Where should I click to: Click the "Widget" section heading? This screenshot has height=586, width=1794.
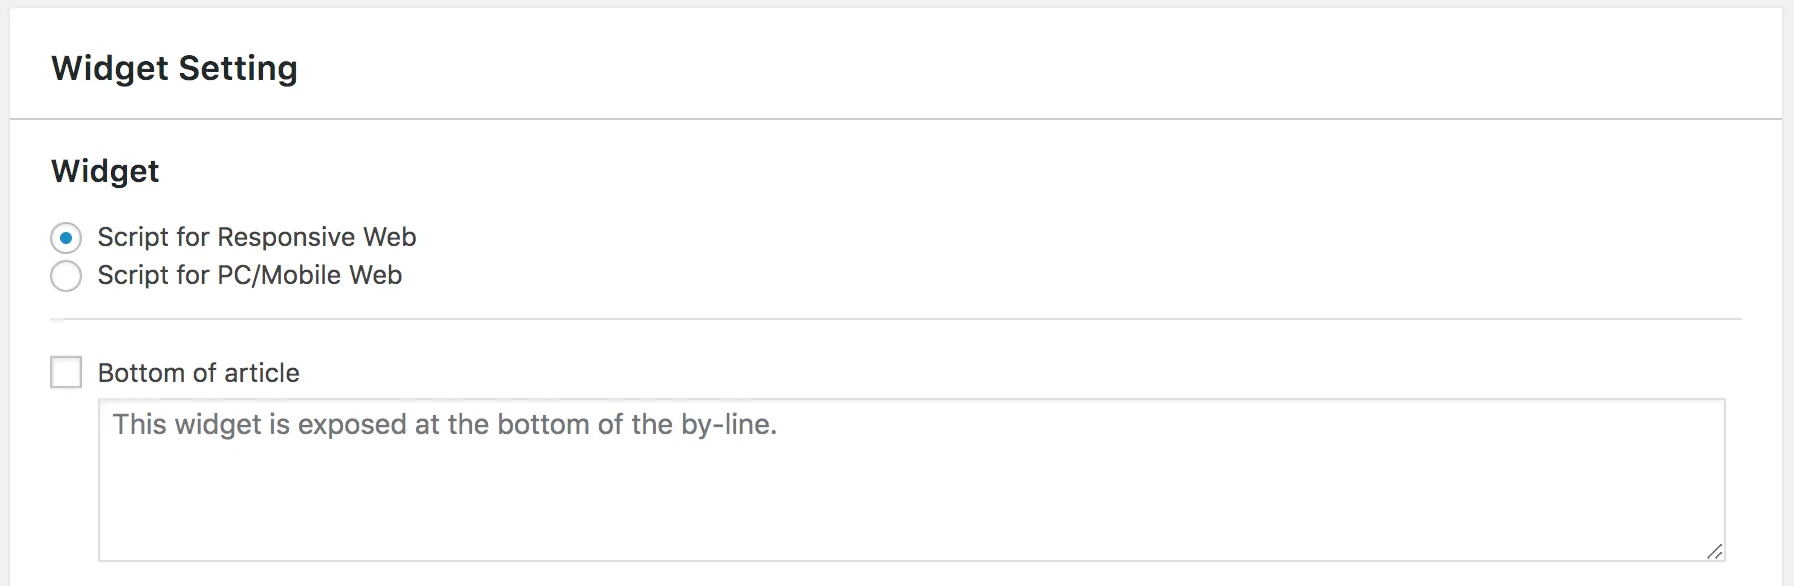coord(105,171)
